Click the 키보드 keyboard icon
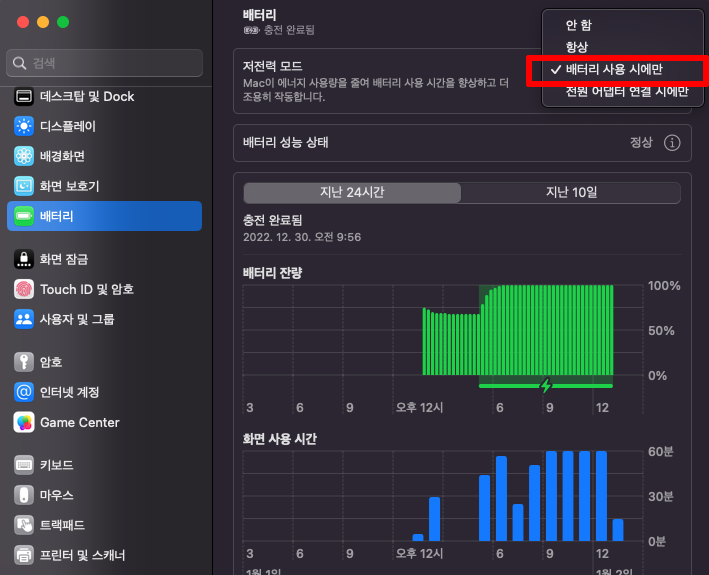This screenshot has width=709, height=575. [24, 465]
